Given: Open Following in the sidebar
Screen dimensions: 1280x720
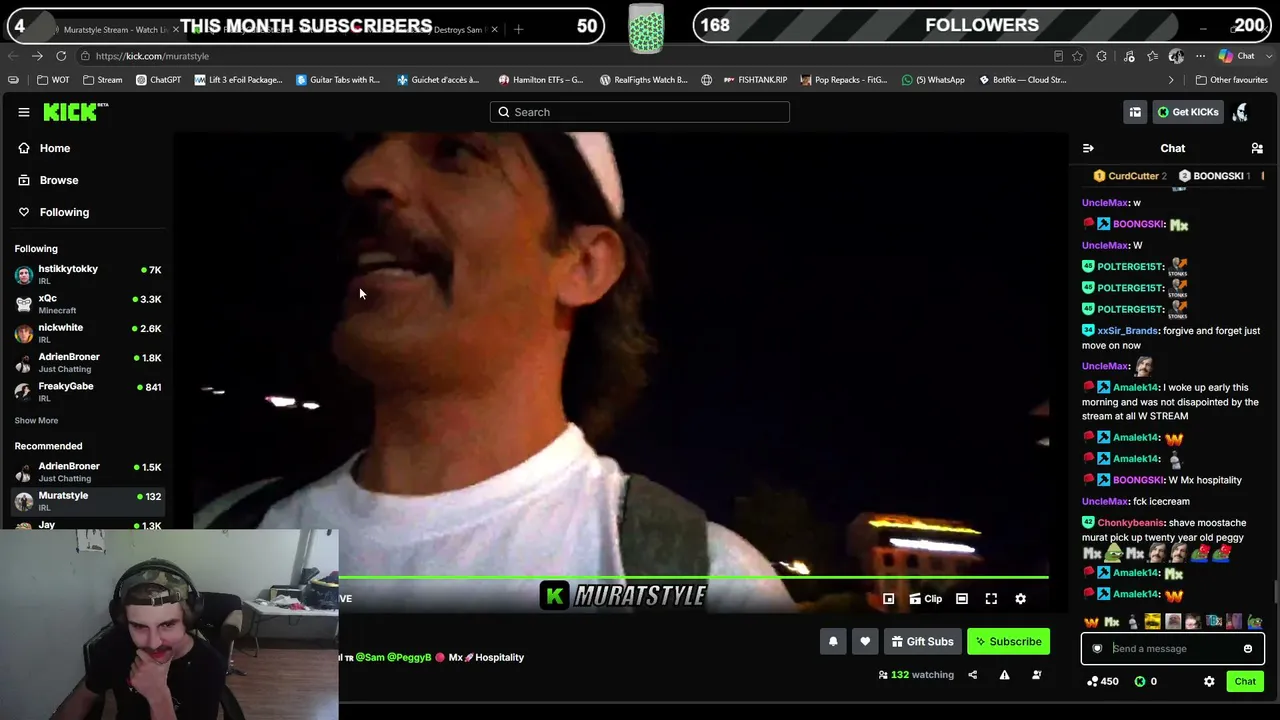Looking at the screenshot, I should click(64, 212).
